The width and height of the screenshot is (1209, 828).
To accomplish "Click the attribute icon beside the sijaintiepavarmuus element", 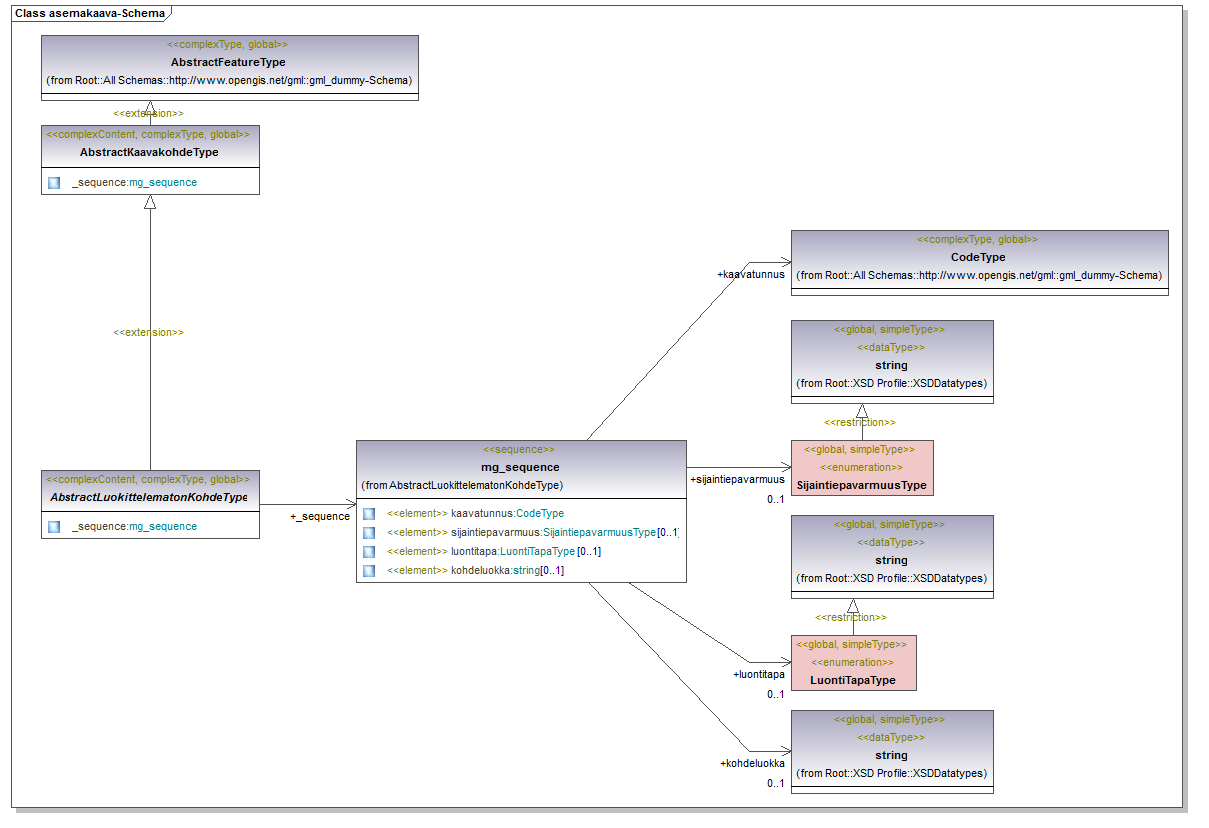I will [369, 533].
